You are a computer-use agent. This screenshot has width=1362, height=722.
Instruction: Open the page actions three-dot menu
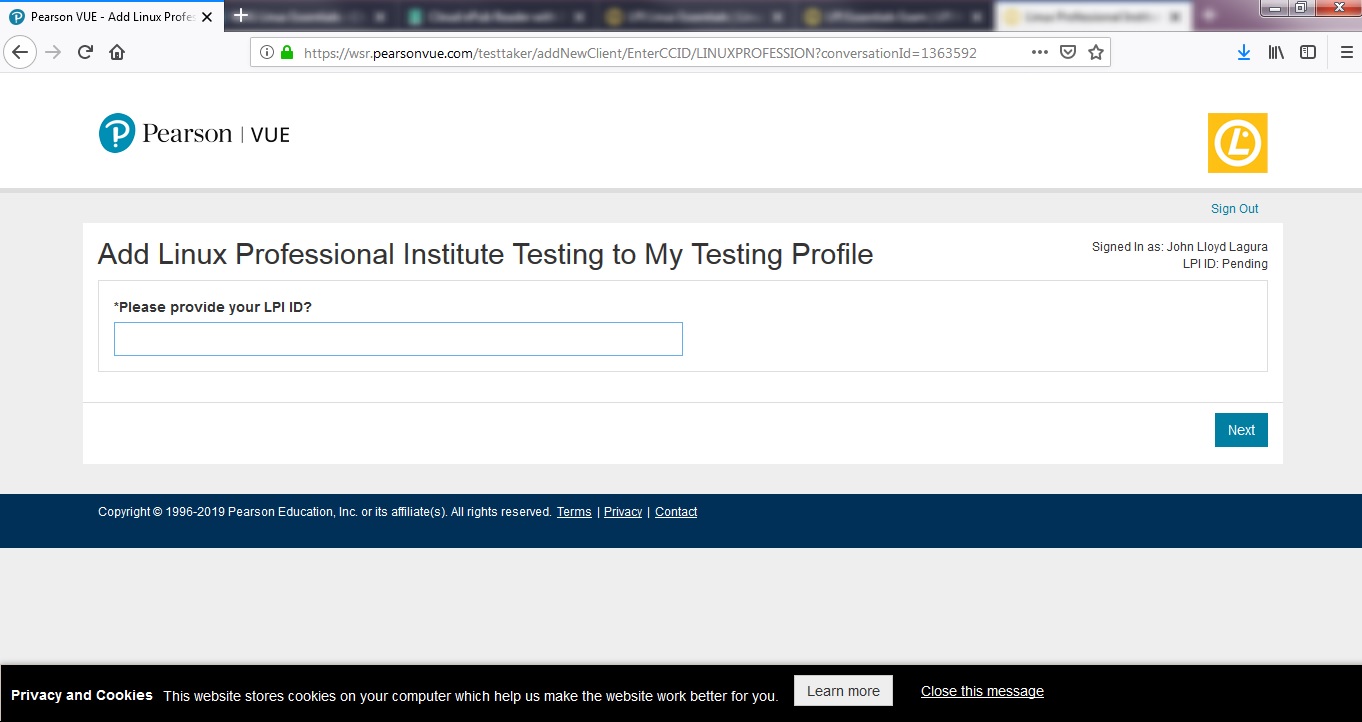[x=1039, y=53]
